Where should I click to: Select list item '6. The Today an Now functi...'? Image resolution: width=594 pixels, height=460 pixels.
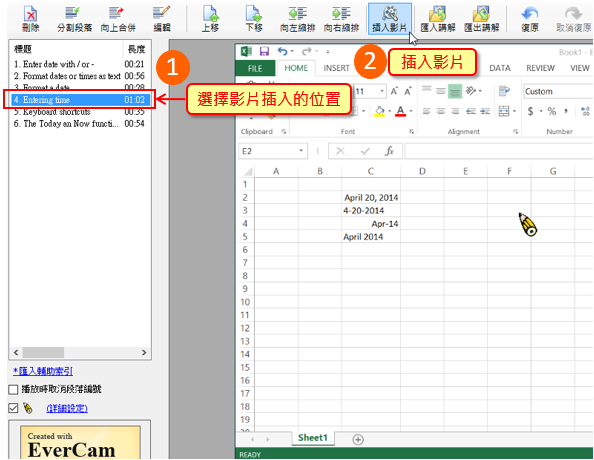pyautogui.click(x=80, y=124)
